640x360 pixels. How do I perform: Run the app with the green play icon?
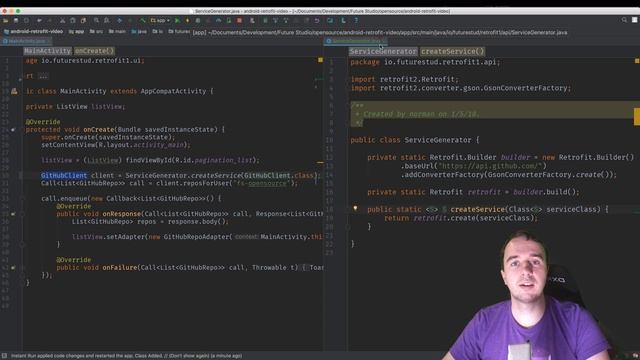[177, 20]
